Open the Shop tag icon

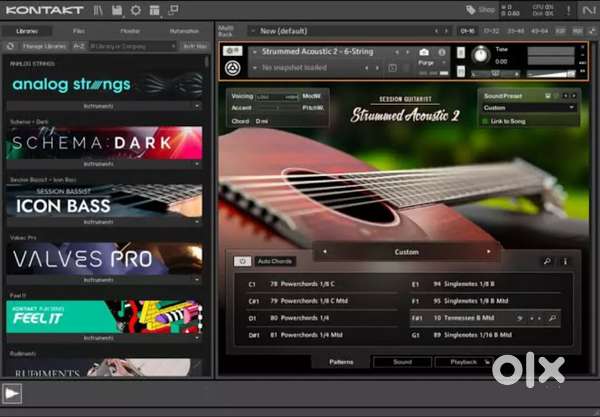pyautogui.click(x=471, y=10)
